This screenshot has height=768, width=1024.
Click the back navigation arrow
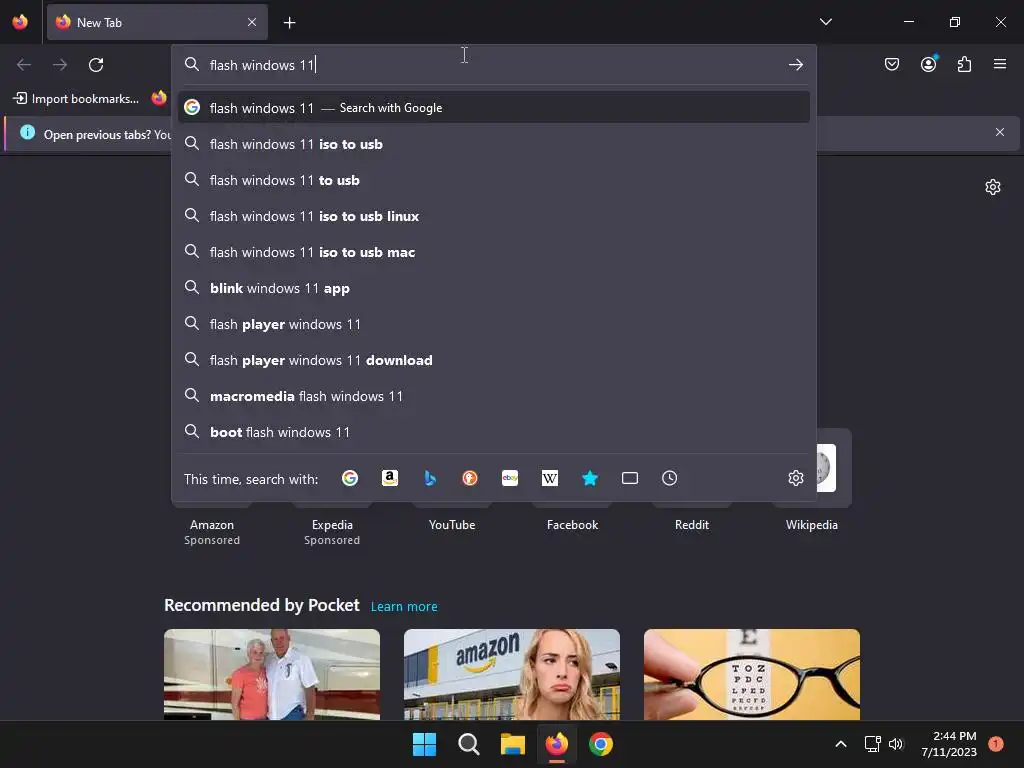tap(24, 65)
